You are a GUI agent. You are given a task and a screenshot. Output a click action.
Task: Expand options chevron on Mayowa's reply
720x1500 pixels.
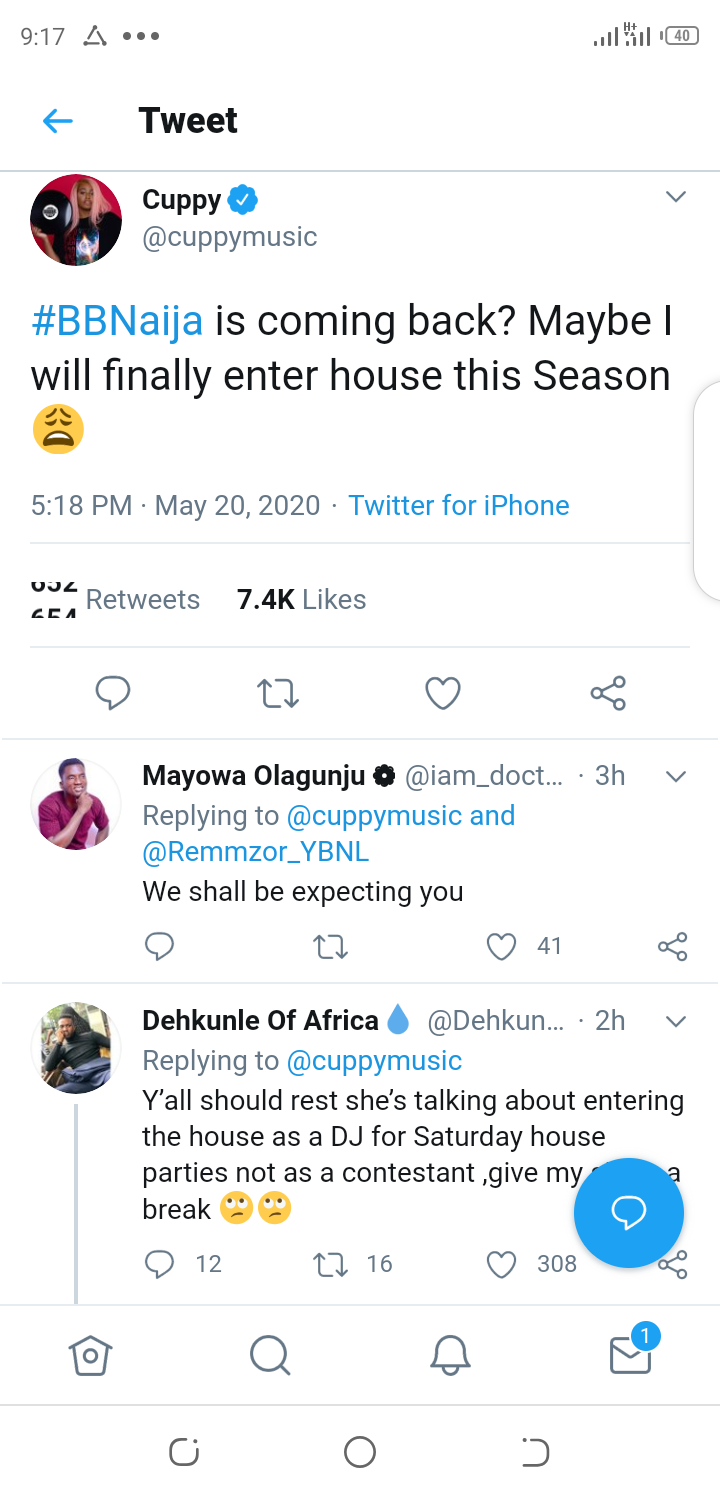[676, 776]
